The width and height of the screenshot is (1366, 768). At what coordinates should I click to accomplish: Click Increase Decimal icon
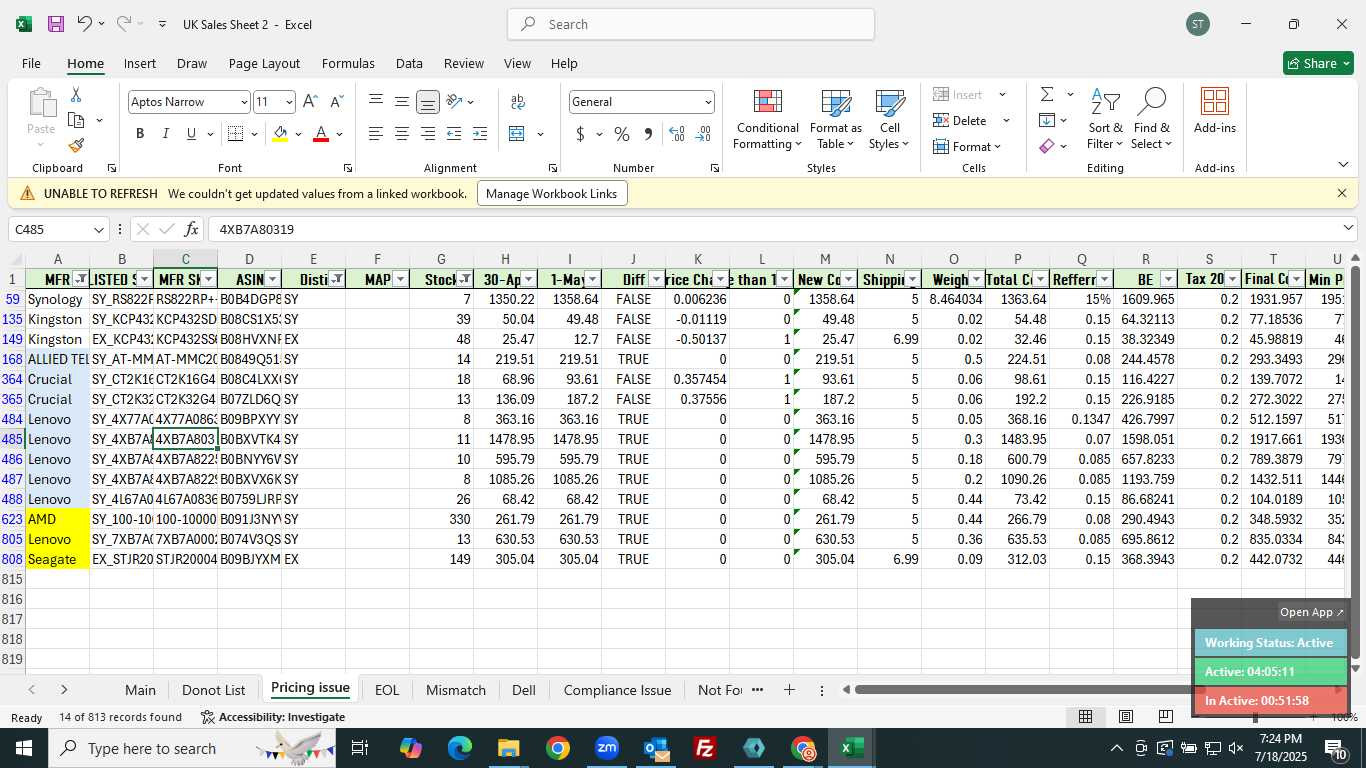point(677,134)
